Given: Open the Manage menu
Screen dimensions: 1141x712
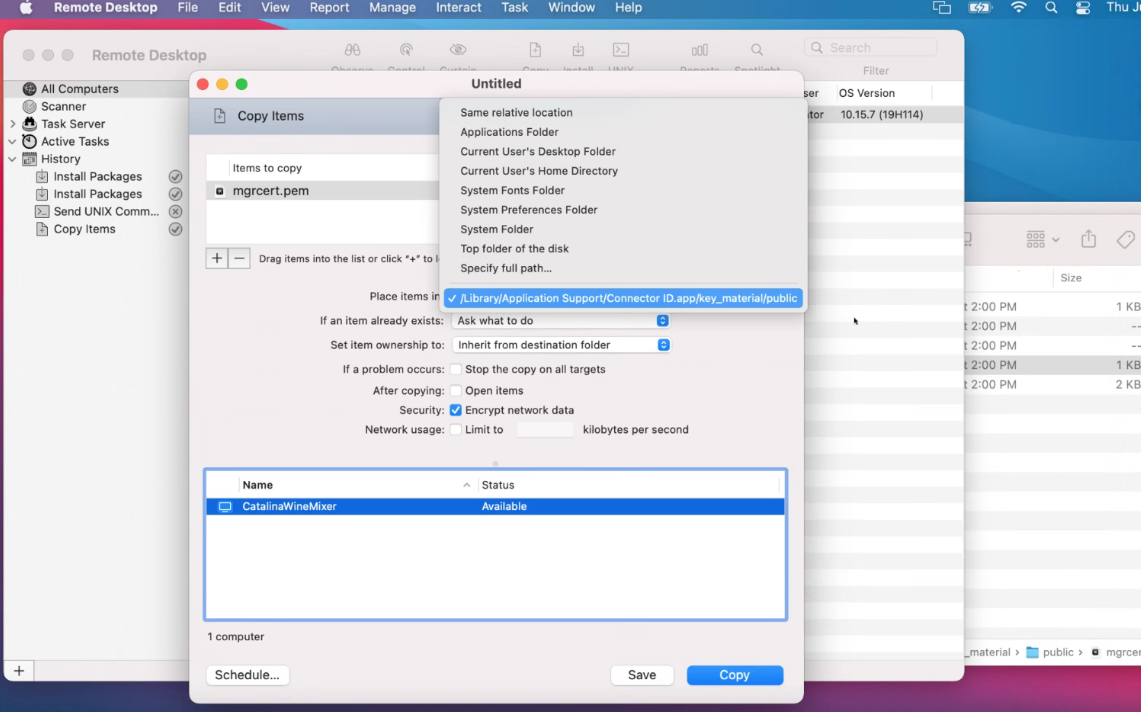Looking at the screenshot, I should click(x=392, y=8).
